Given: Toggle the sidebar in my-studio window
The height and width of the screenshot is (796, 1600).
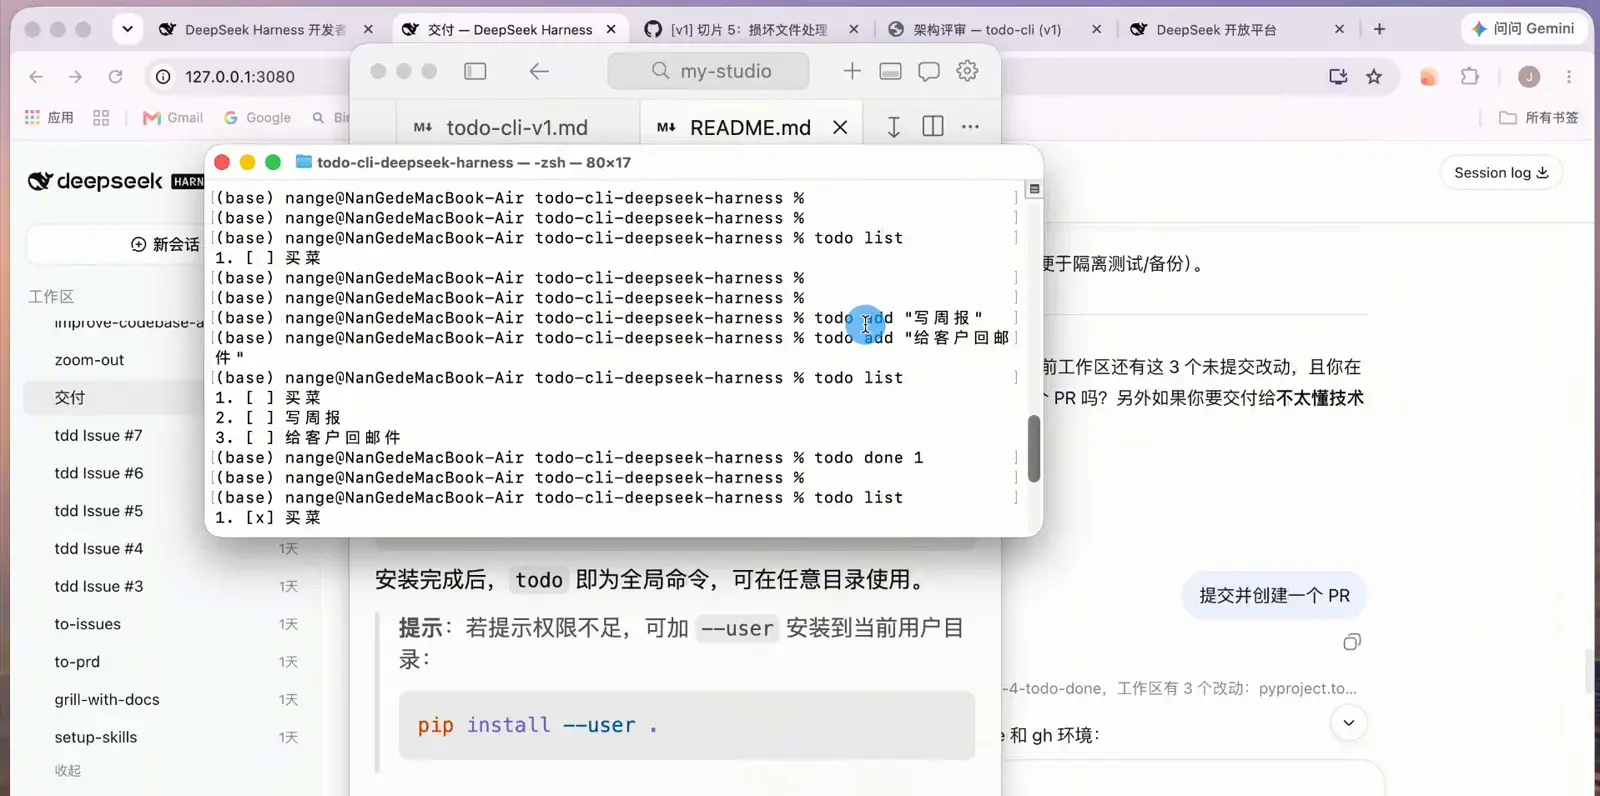Looking at the screenshot, I should 475,71.
